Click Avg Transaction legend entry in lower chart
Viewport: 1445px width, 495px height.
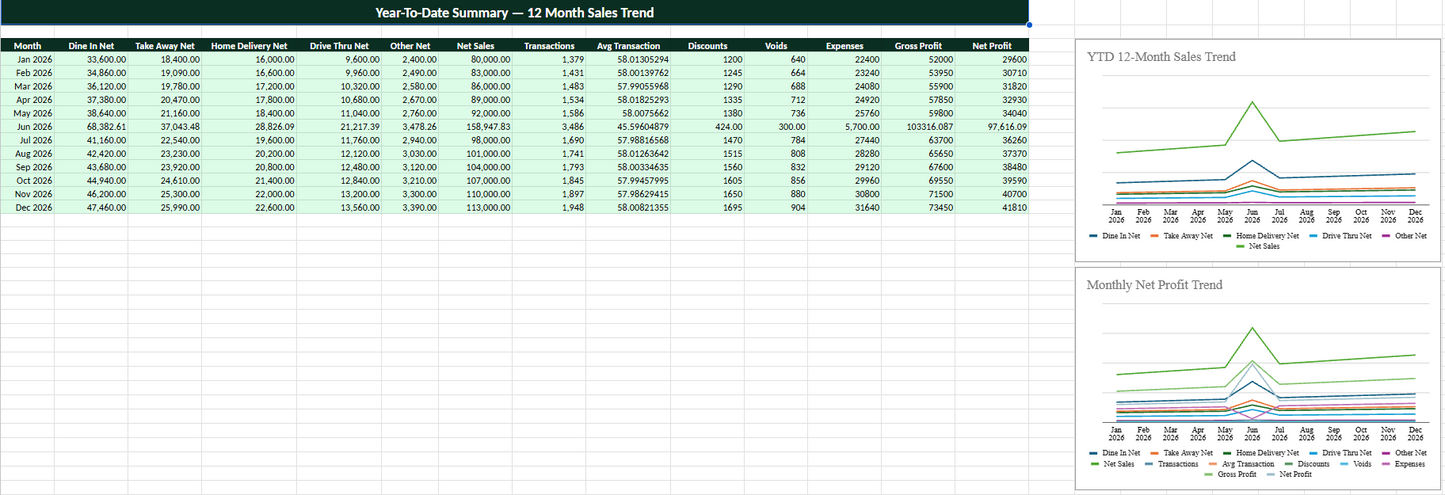point(1241,464)
